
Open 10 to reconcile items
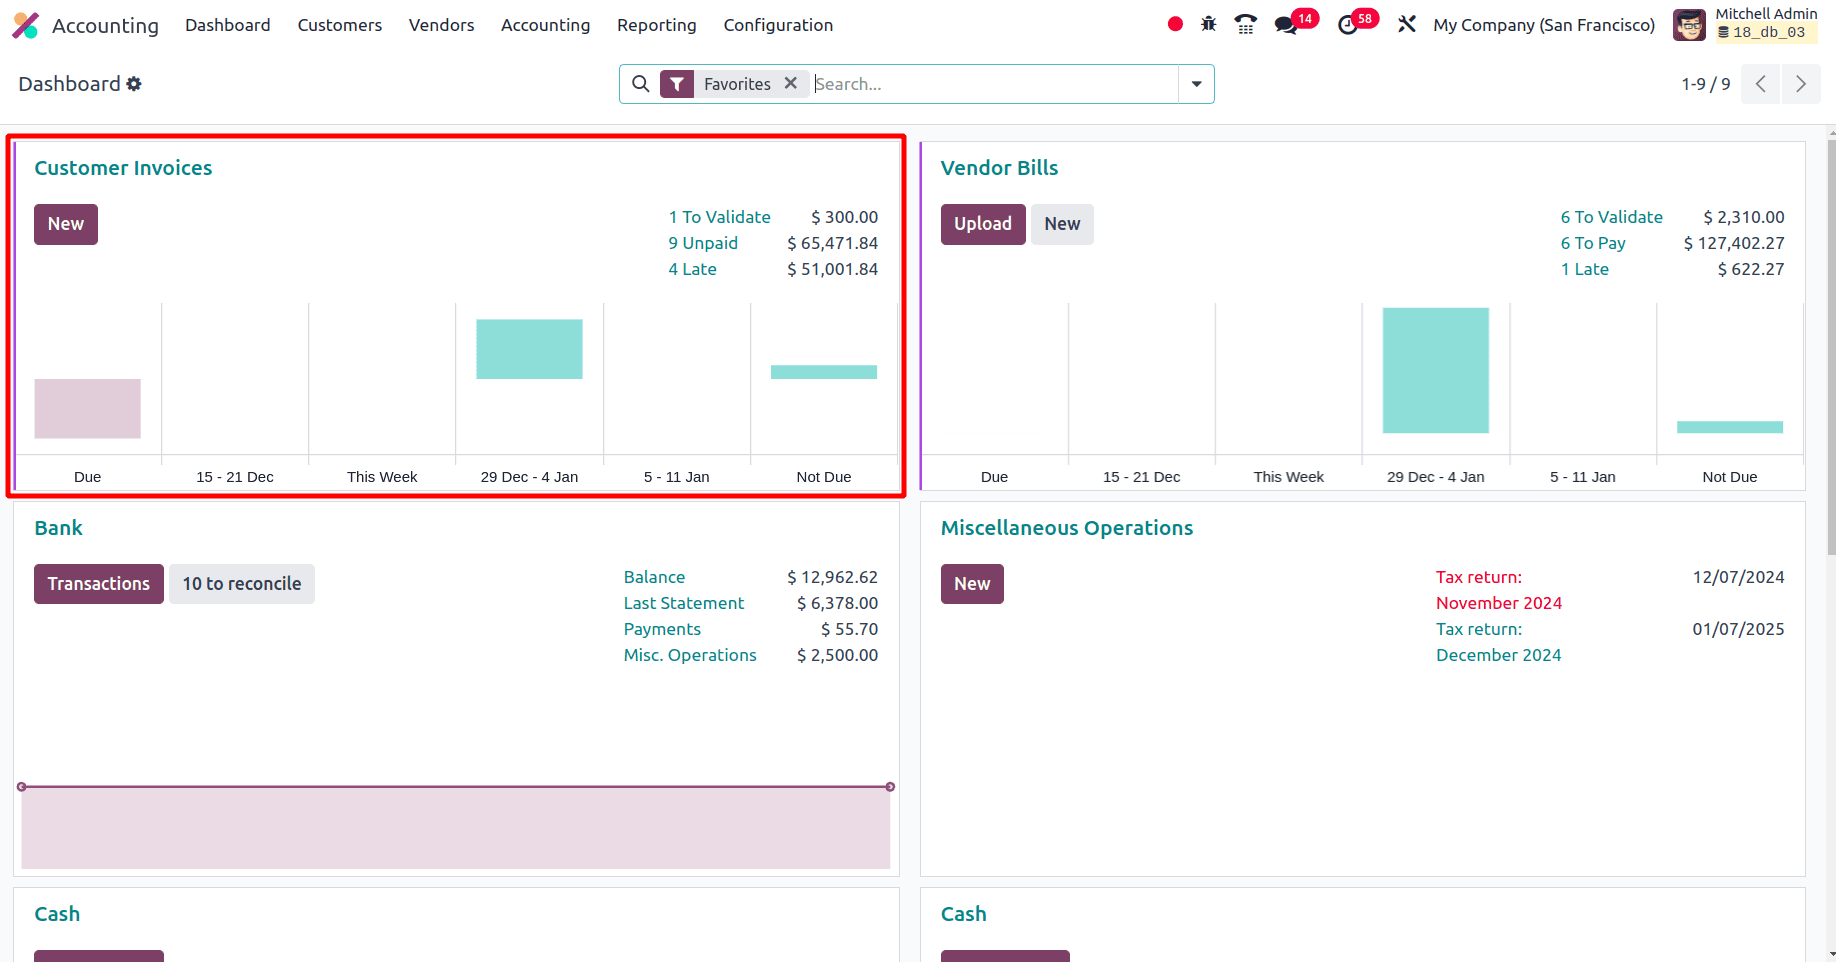(x=242, y=584)
